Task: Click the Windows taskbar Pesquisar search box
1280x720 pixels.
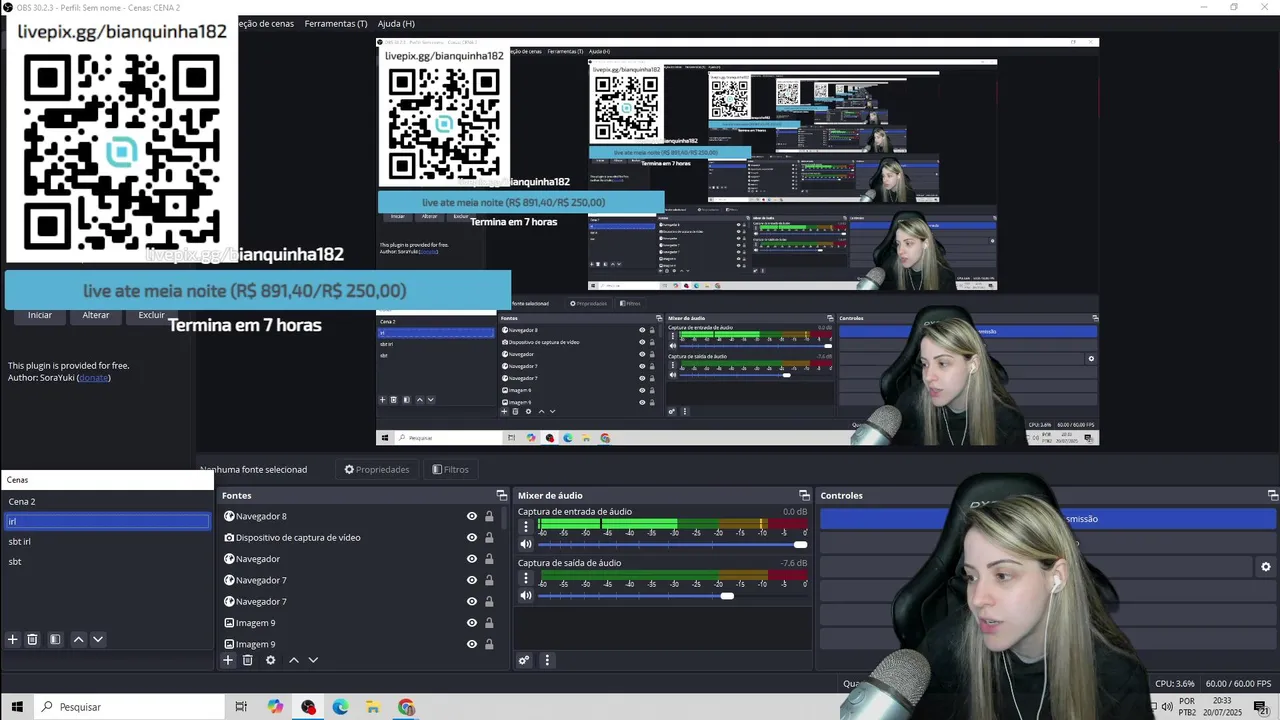Action: point(128,707)
